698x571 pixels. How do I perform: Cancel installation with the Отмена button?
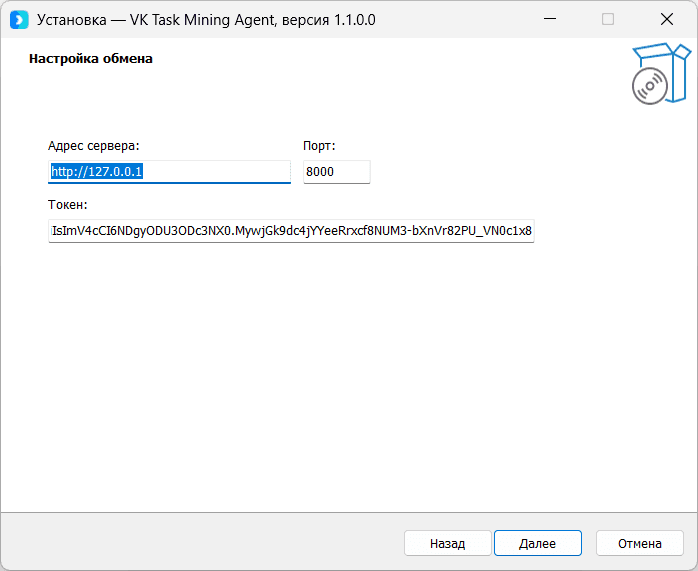(640, 543)
